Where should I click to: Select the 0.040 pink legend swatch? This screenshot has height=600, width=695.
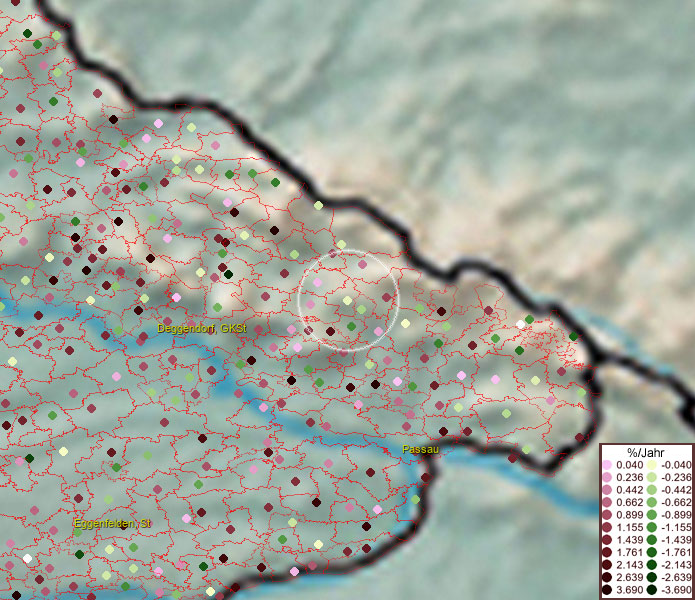point(607,465)
